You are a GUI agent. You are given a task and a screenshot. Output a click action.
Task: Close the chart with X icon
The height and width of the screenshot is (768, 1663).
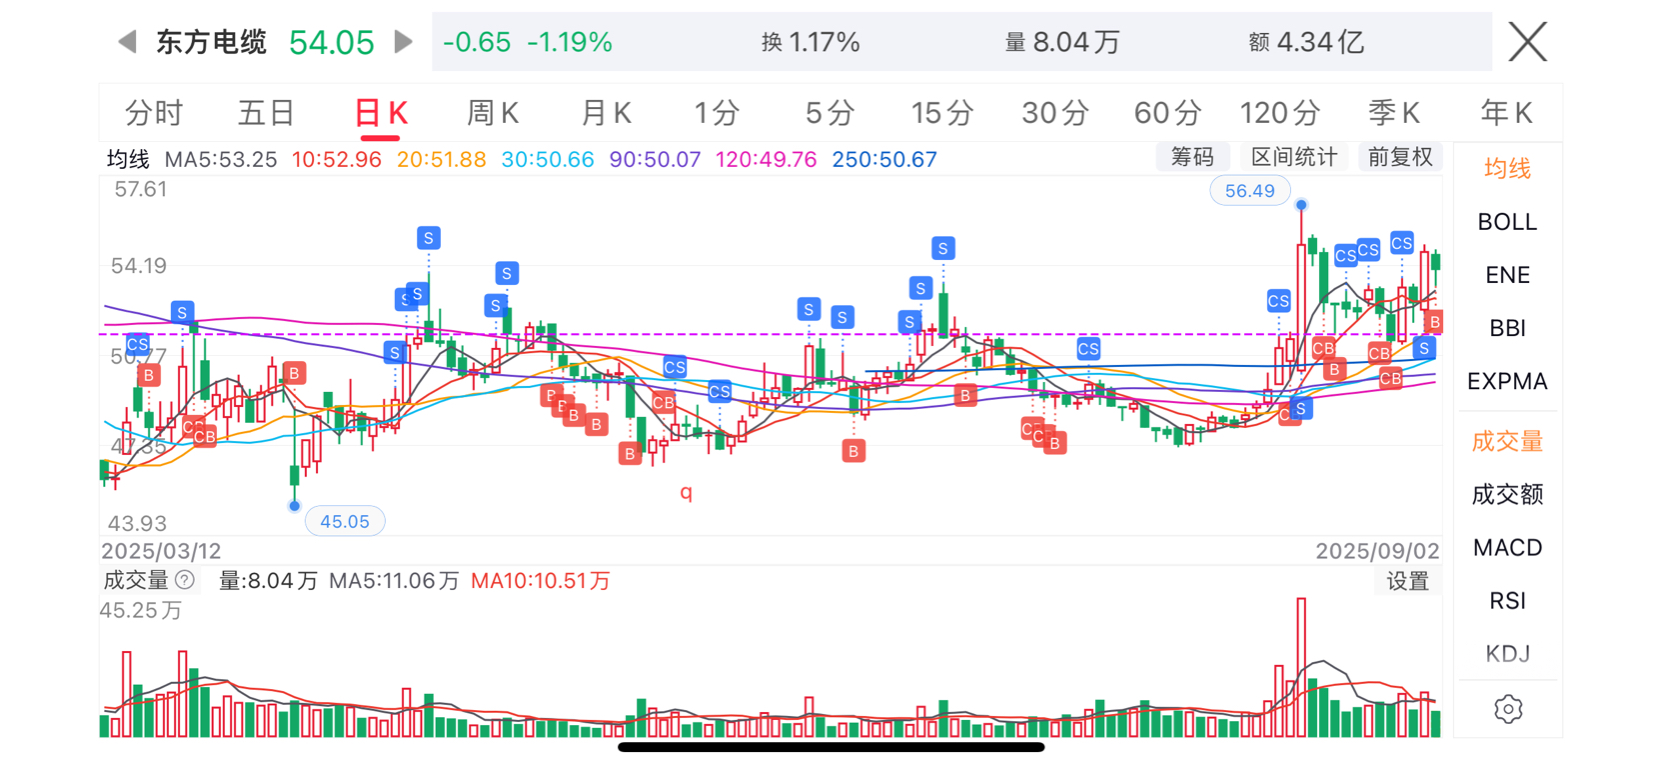(x=1527, y=42)
